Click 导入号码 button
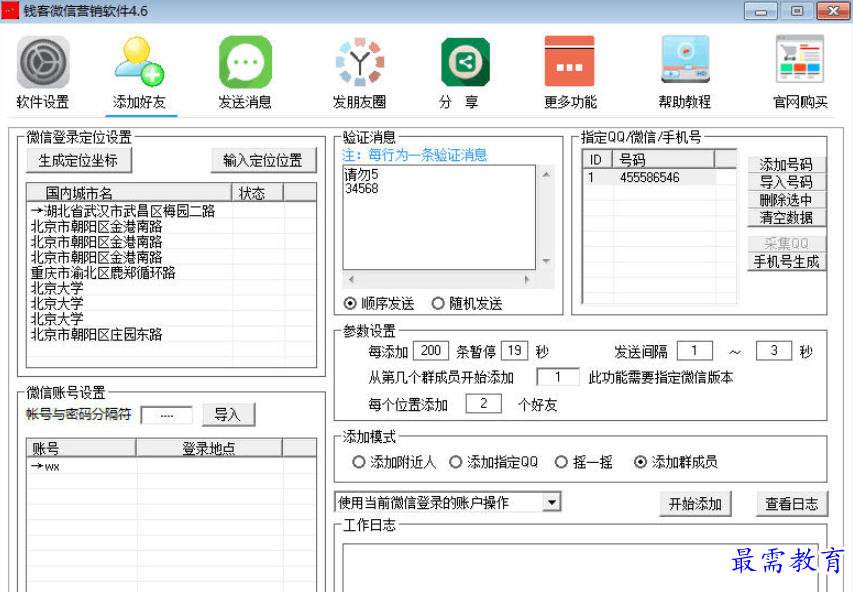Viewport: 853px width, 592px height. pos(786,182)
